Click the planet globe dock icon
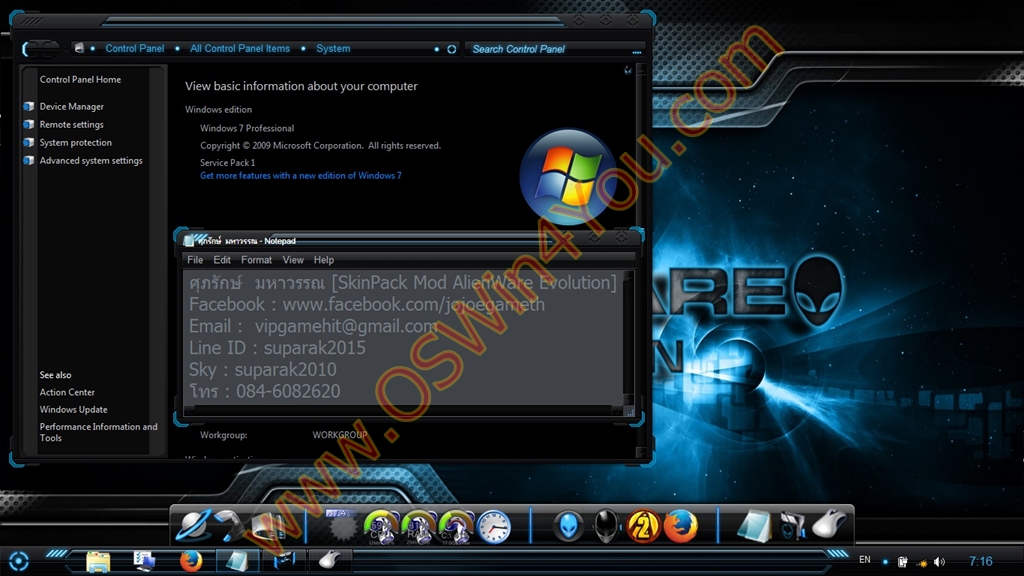This screenshot has height=576, width=1024. click(x=193, y=525)
